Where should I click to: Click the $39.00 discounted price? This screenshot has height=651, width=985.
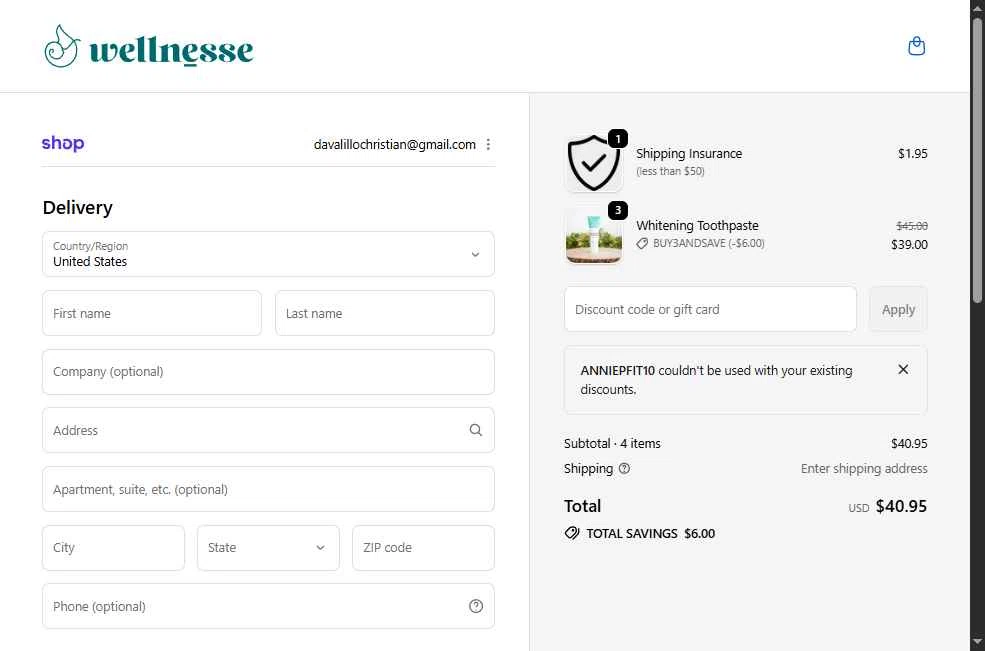(909, 244)
